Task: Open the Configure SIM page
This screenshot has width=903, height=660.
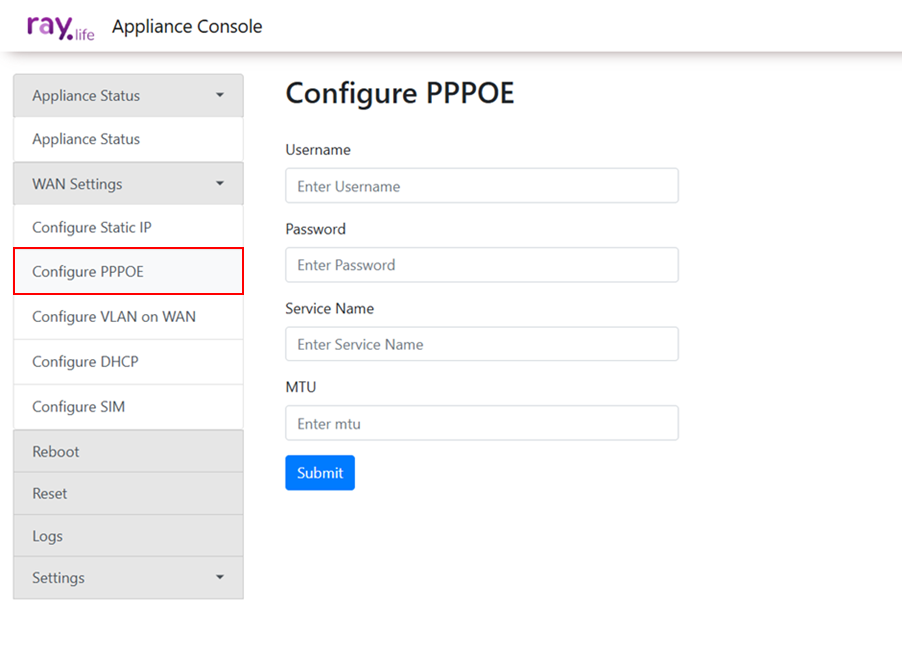Action: 78,407
